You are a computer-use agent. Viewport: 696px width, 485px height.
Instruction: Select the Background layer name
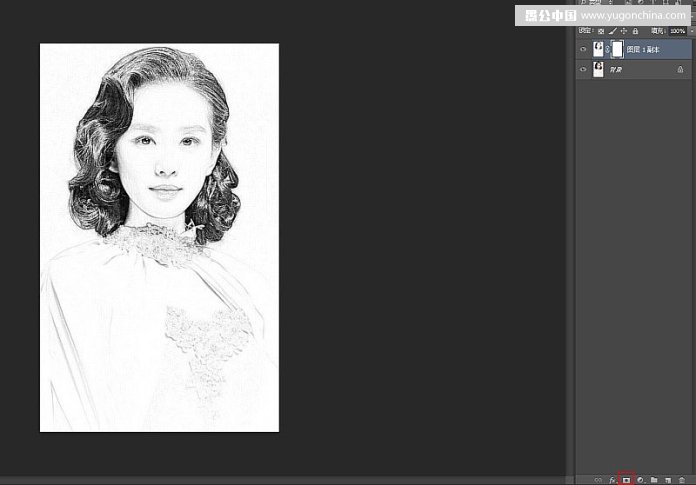click(x=616, y=70)
